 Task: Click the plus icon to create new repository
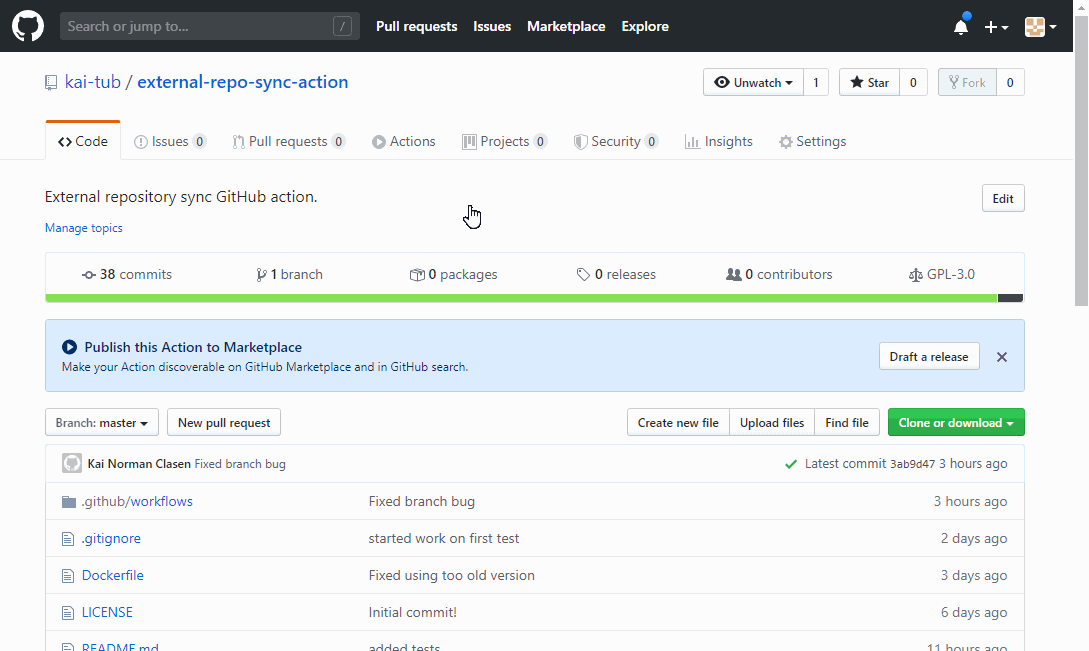(x=990, y=26)
